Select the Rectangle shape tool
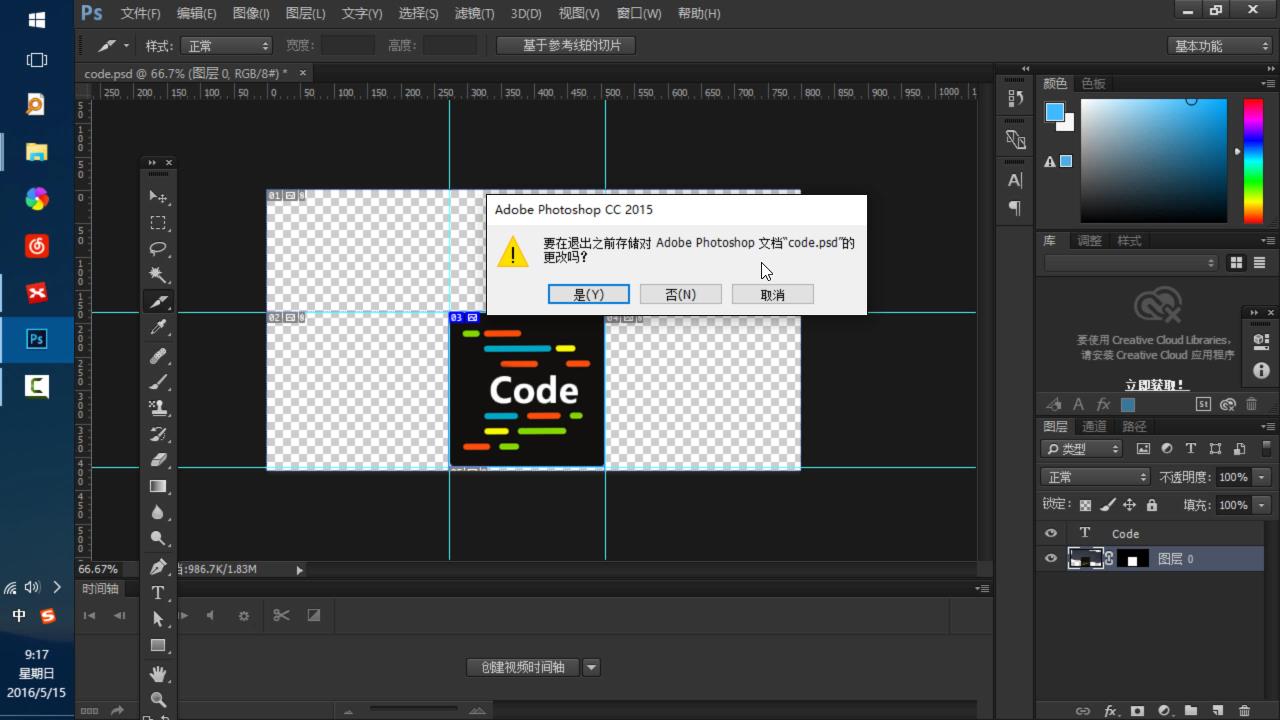1280x720 pixels. click(158, 646)
